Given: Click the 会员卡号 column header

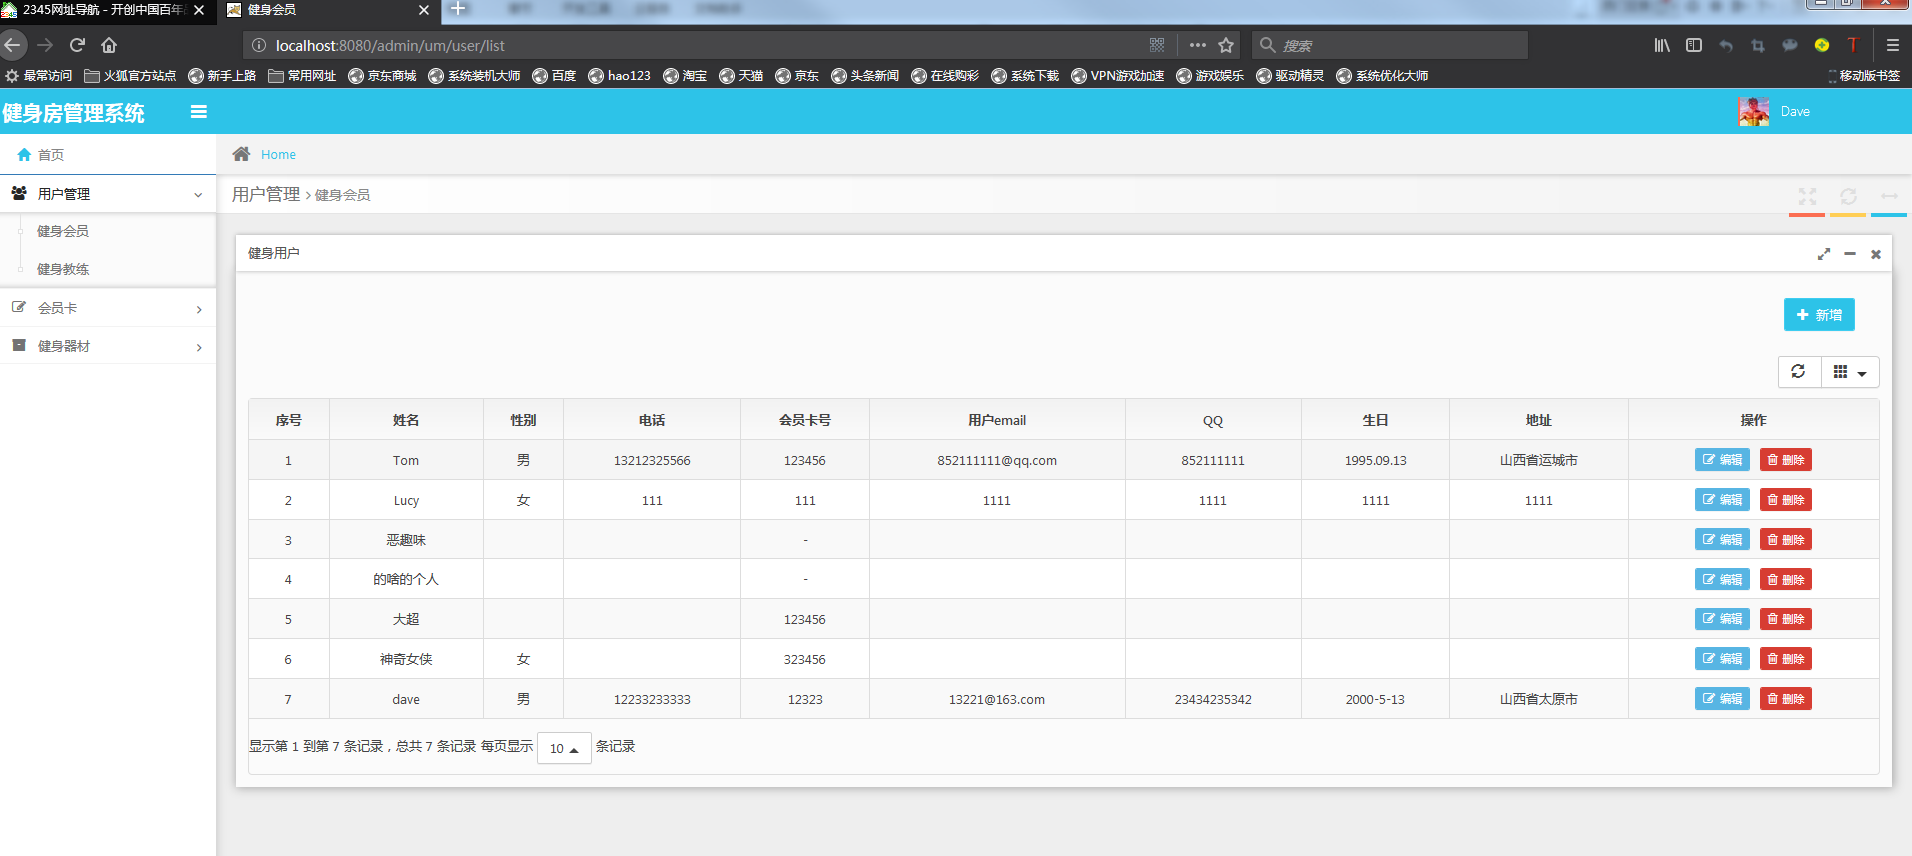Looking at the screenshot, I should pyautogui.click(x=805, y=420).
